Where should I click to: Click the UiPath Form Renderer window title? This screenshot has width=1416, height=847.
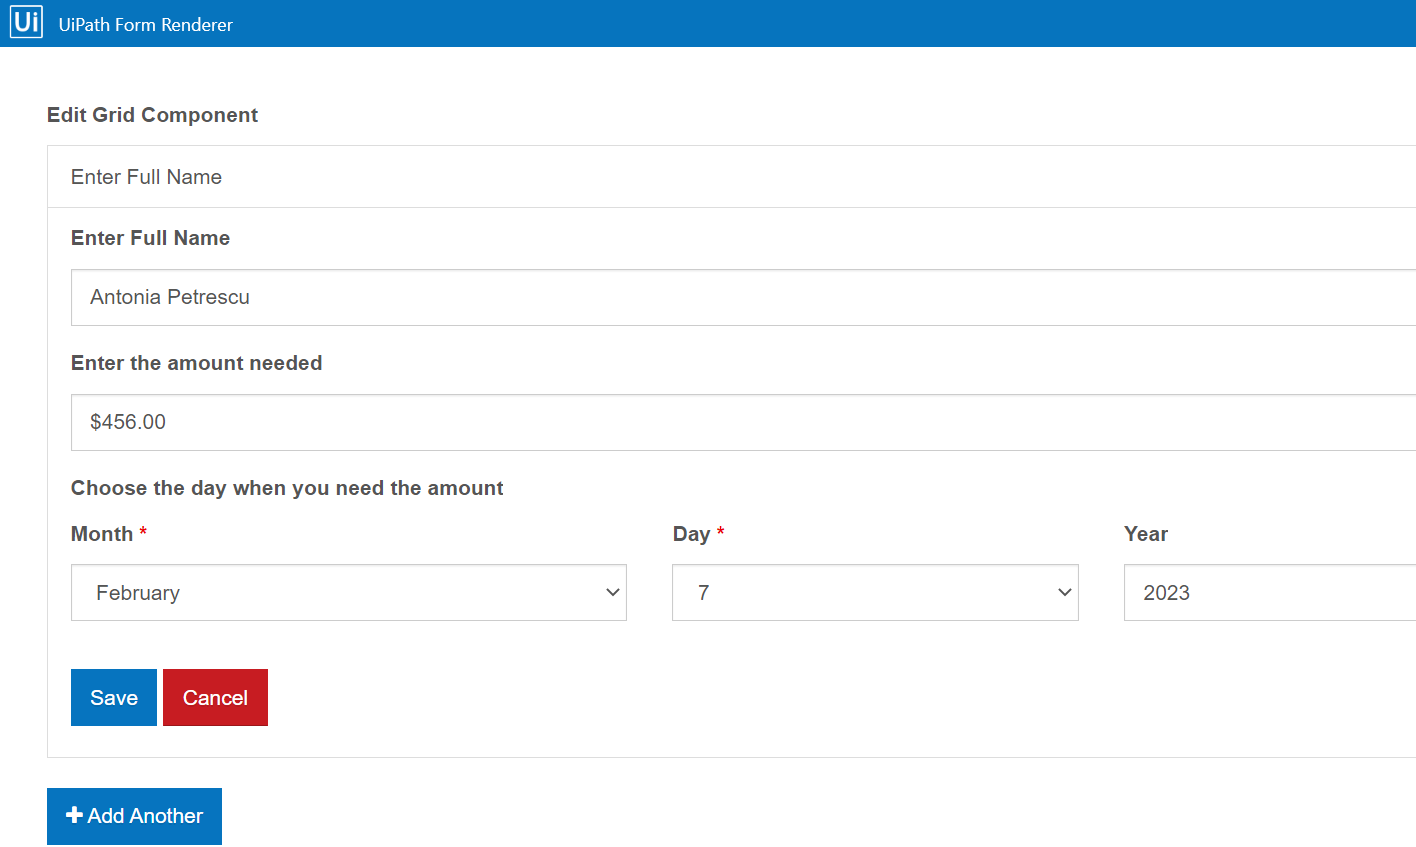coord(146,25)
